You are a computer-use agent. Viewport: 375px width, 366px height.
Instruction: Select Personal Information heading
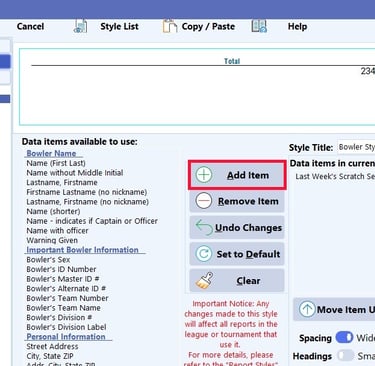66,337
